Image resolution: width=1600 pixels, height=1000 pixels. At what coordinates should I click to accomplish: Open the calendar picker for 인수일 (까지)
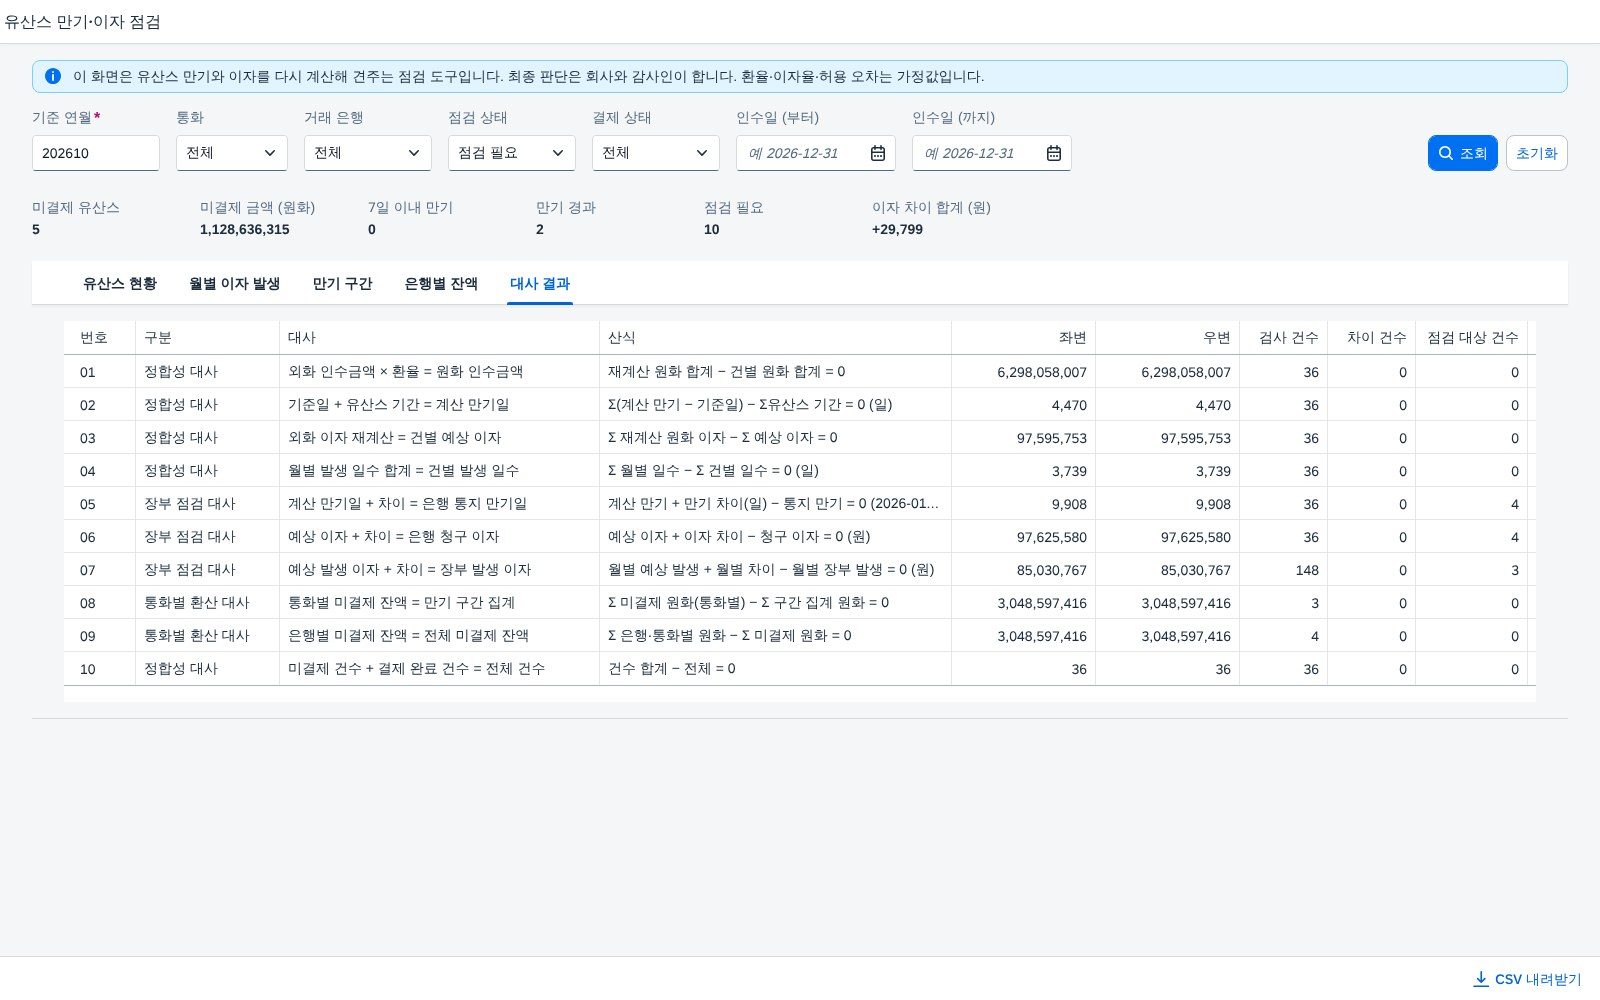point(1054,153)
